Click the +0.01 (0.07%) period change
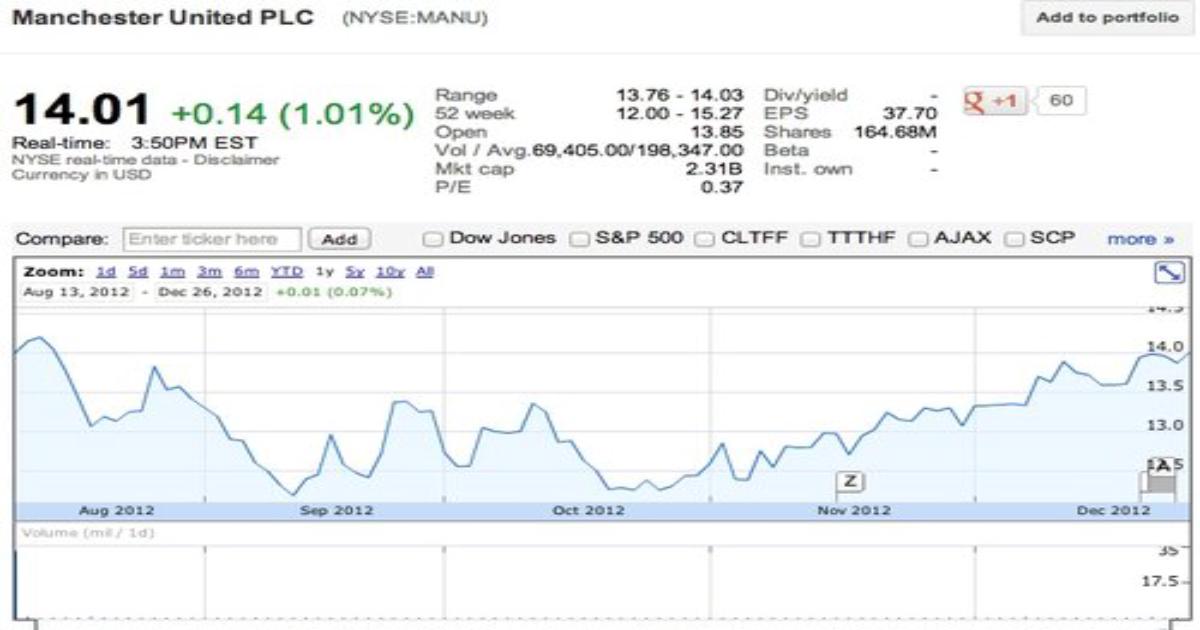1200x630 pixels. pyautogui.click(x=333, y=292)
